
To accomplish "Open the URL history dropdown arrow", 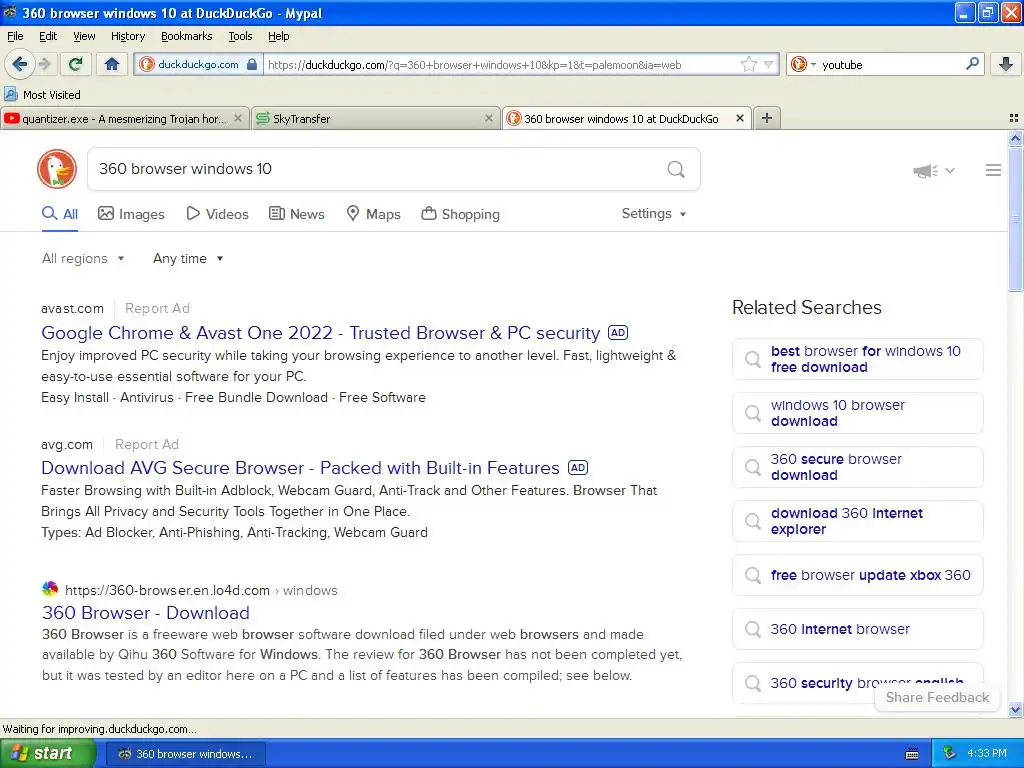I will tap(769, 64).
